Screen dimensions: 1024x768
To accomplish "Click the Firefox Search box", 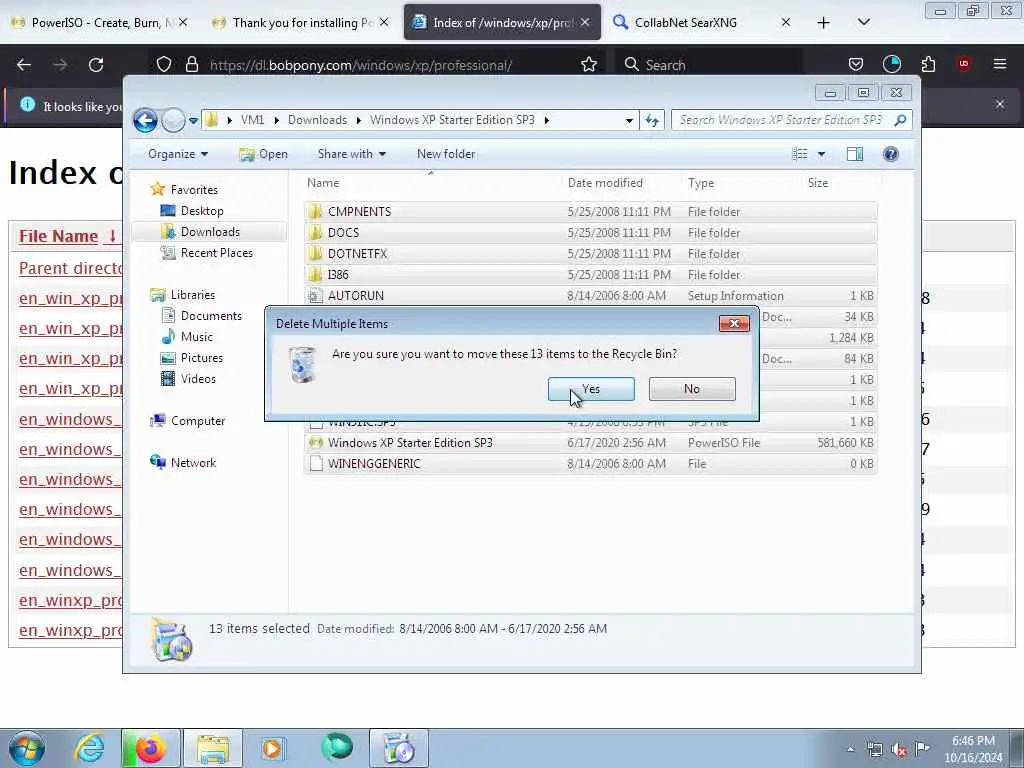I will click(x=710, y=65).
